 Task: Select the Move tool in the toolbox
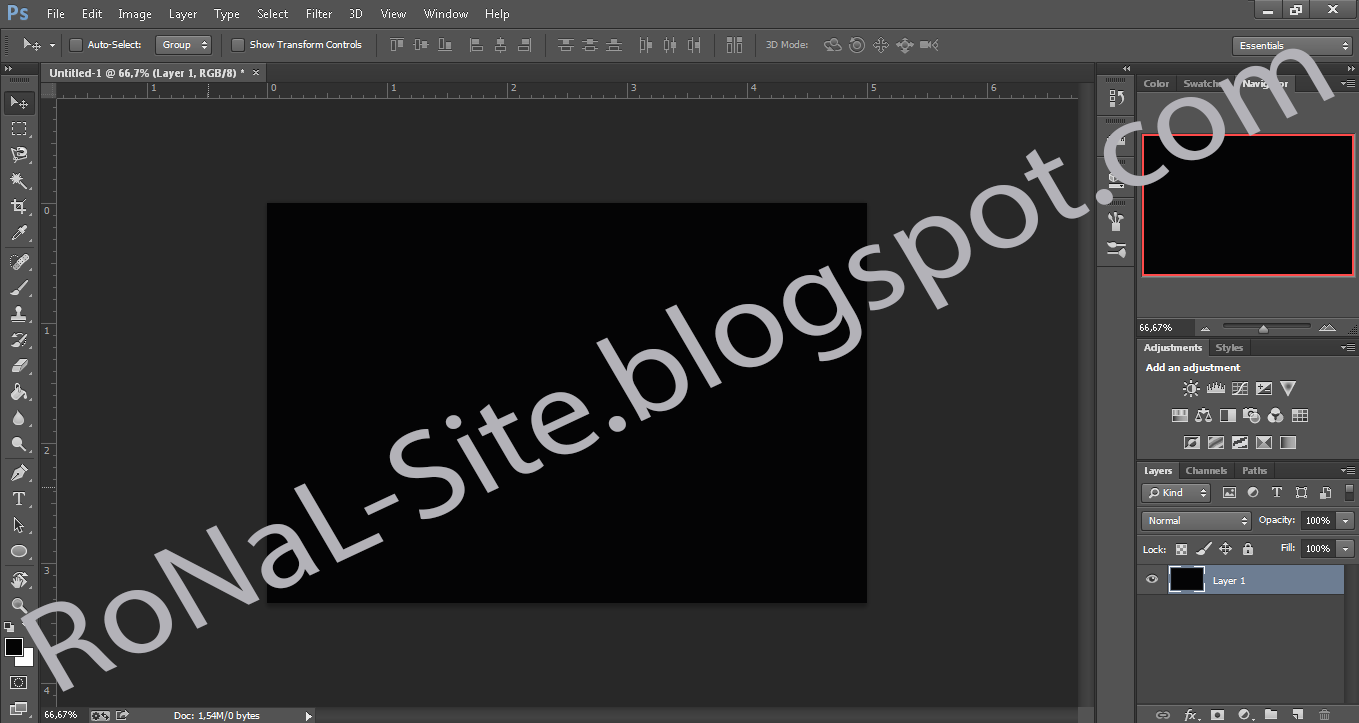(x=19, y=102)
